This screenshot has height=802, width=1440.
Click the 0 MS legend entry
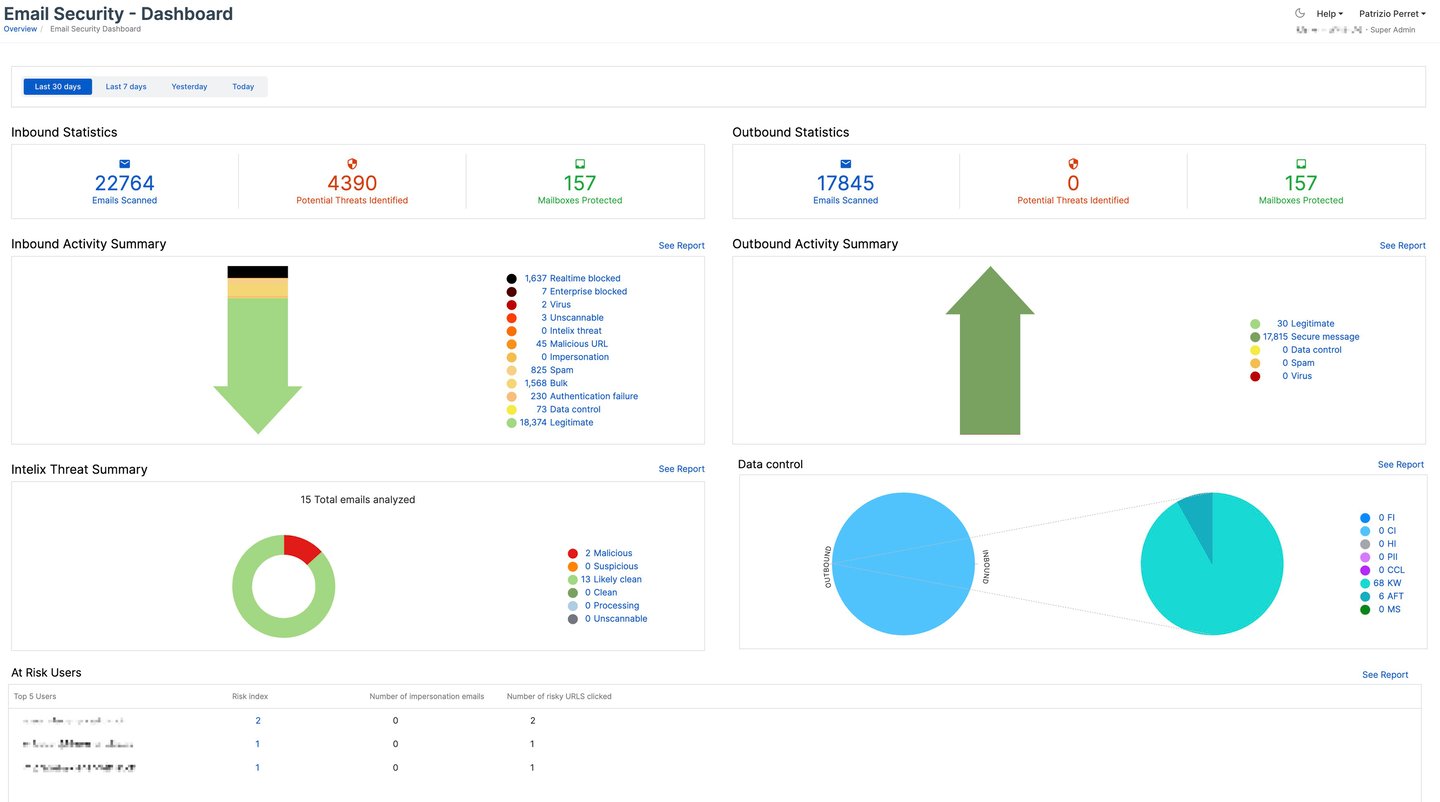click(x=1389, y=608)
